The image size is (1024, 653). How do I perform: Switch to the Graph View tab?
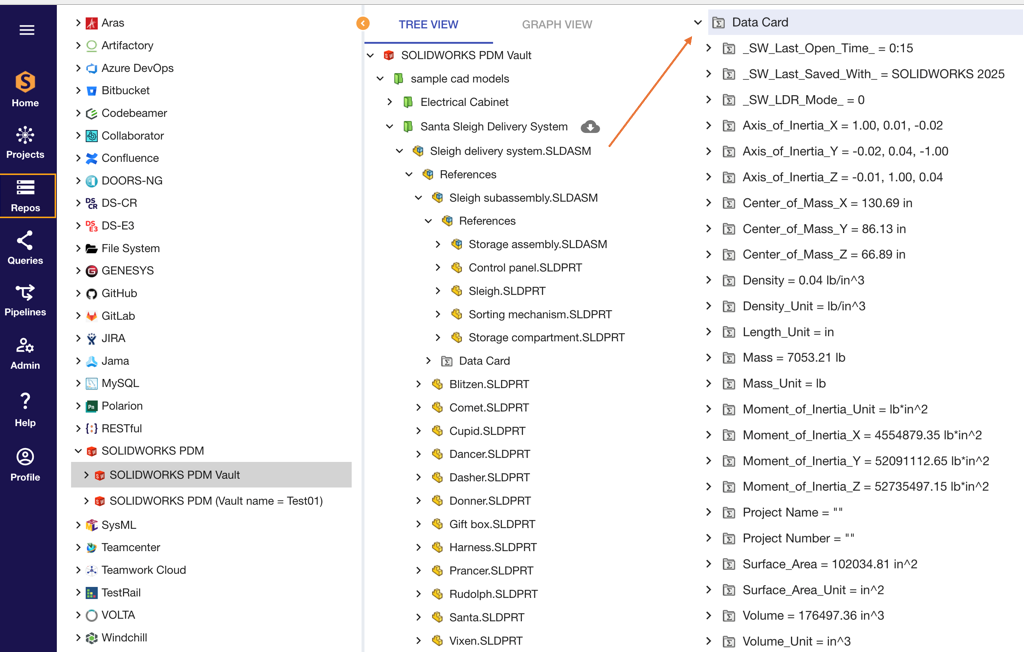[557, 25]
